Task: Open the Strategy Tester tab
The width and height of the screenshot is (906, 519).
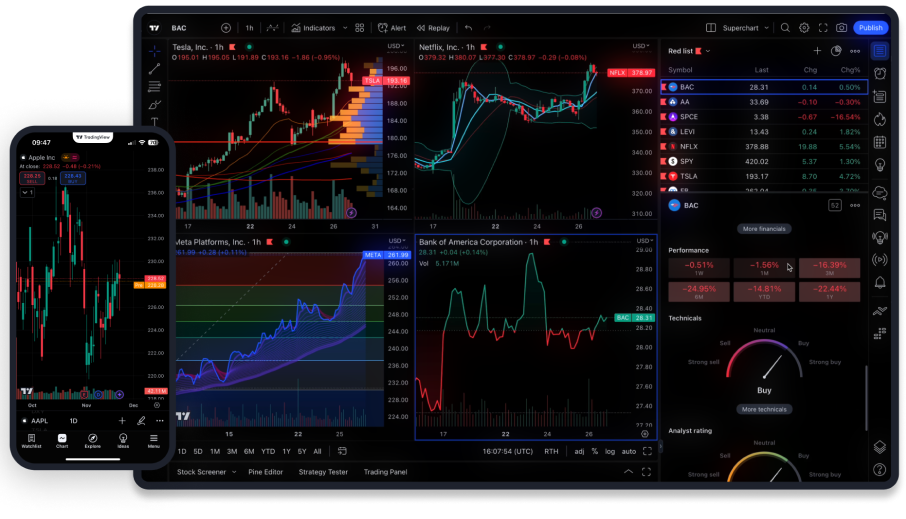Action: pyautogui.click(x=323, y=471)
